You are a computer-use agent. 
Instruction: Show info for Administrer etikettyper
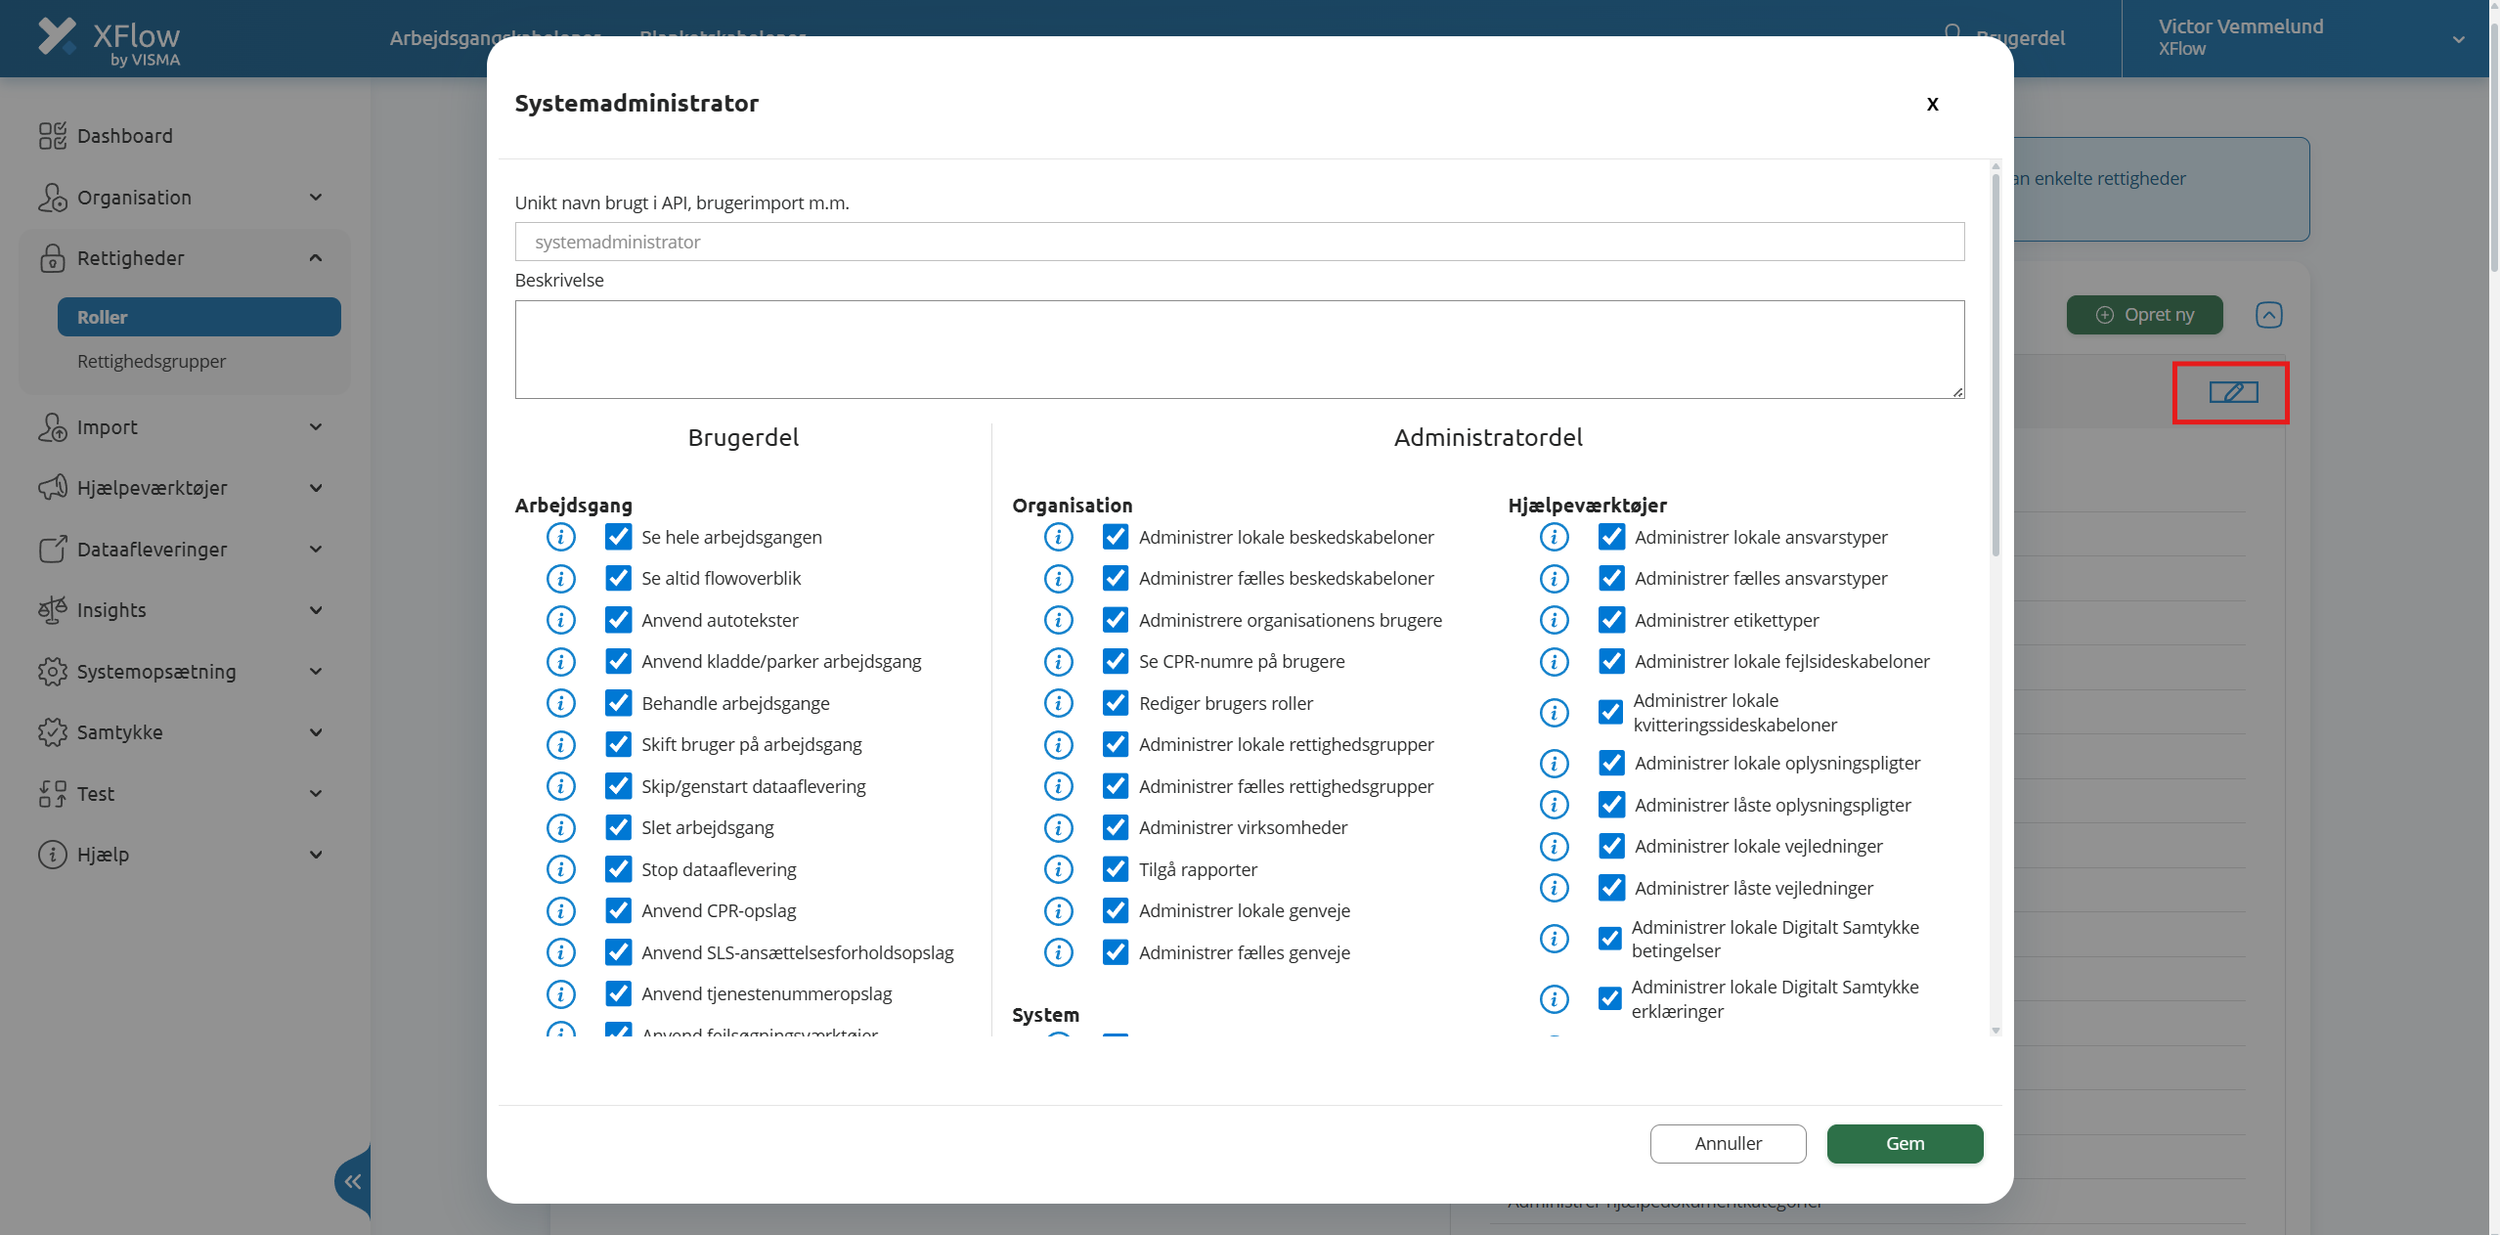(x=1554, y=620)
